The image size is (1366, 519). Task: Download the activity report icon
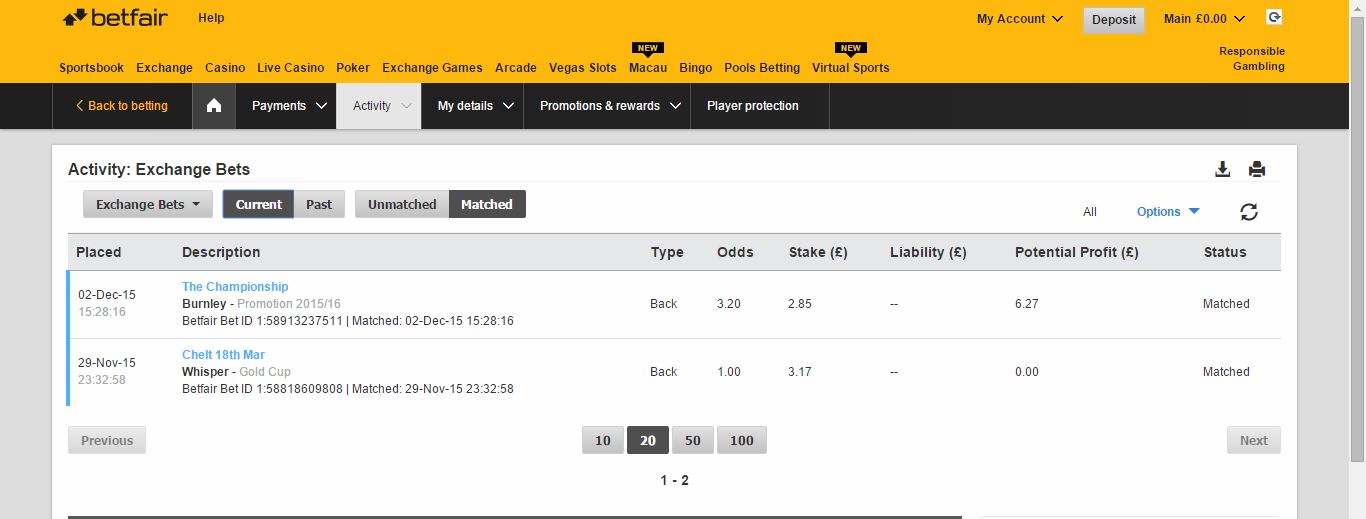[x=1222, y=169]
